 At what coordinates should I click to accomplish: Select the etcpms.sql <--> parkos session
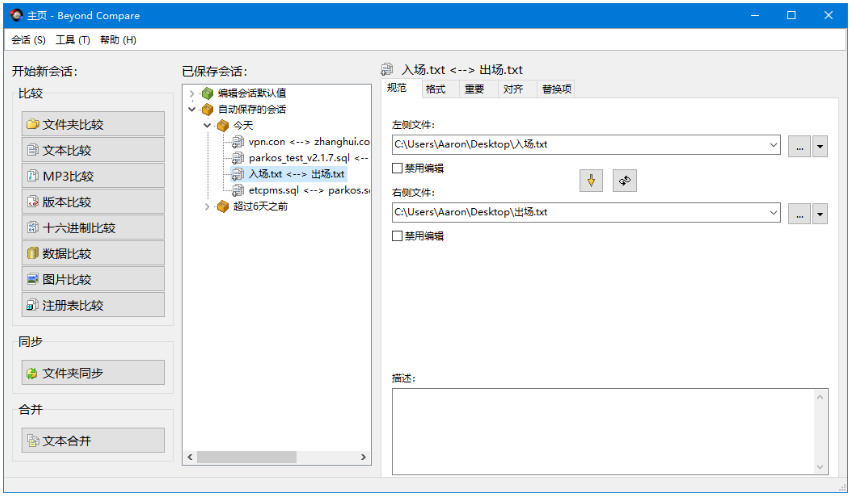coord(309,190)
